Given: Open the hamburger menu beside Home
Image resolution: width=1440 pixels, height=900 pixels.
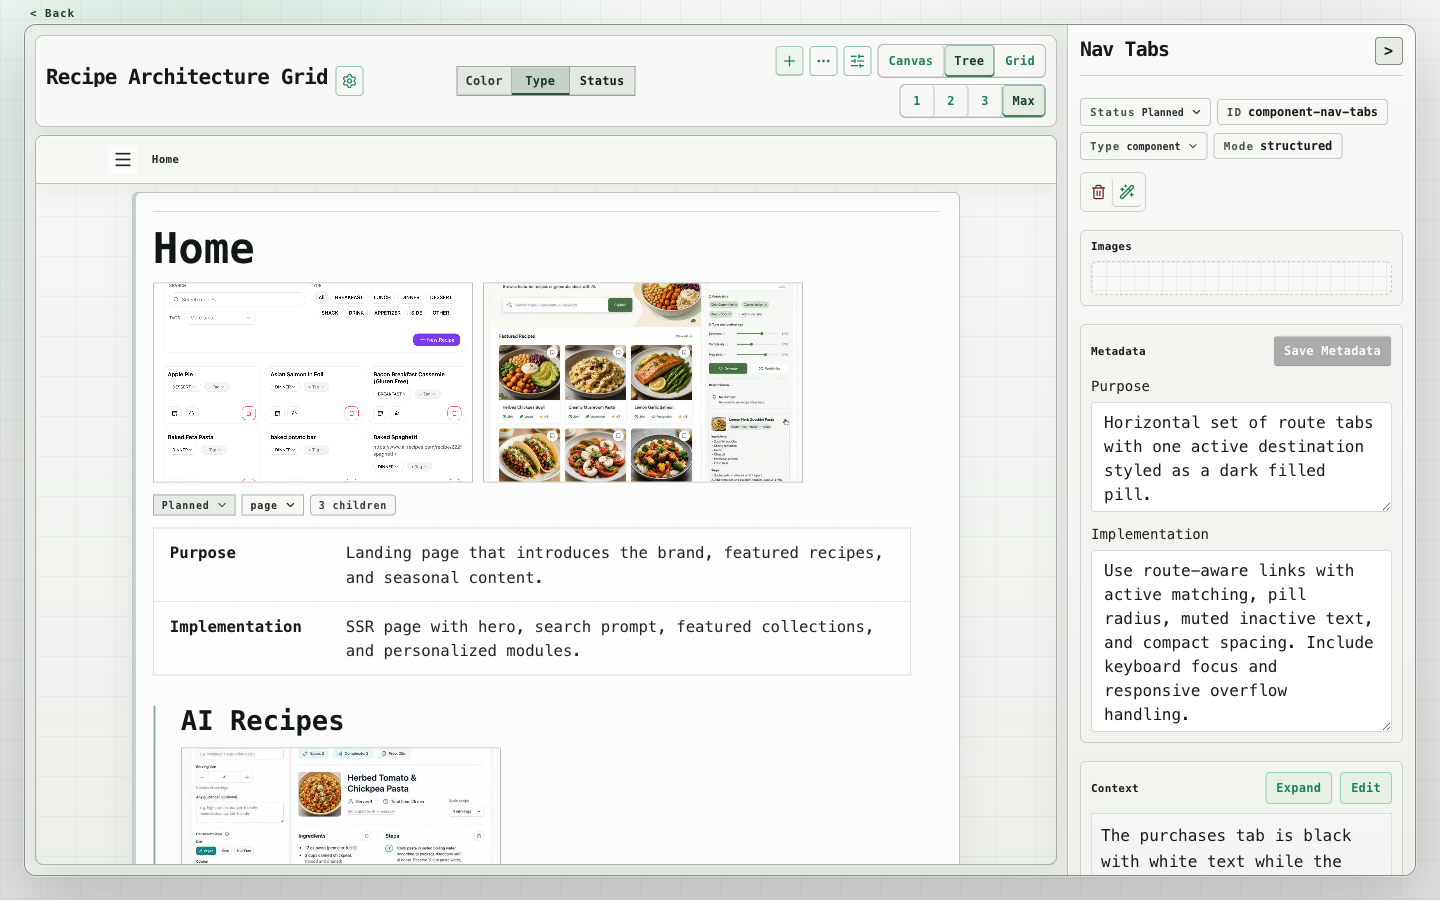Looking at the screenshot, I should (x=123, y=159).
